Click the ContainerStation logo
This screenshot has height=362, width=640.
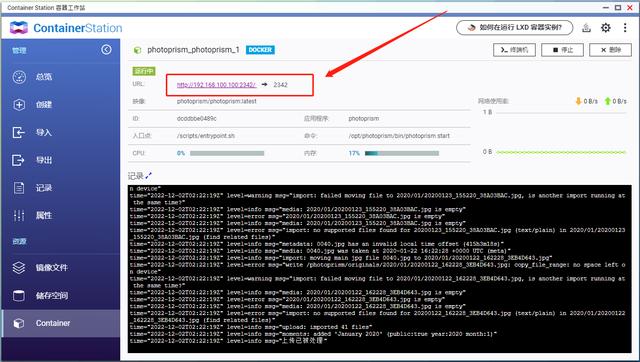(66, 28)
